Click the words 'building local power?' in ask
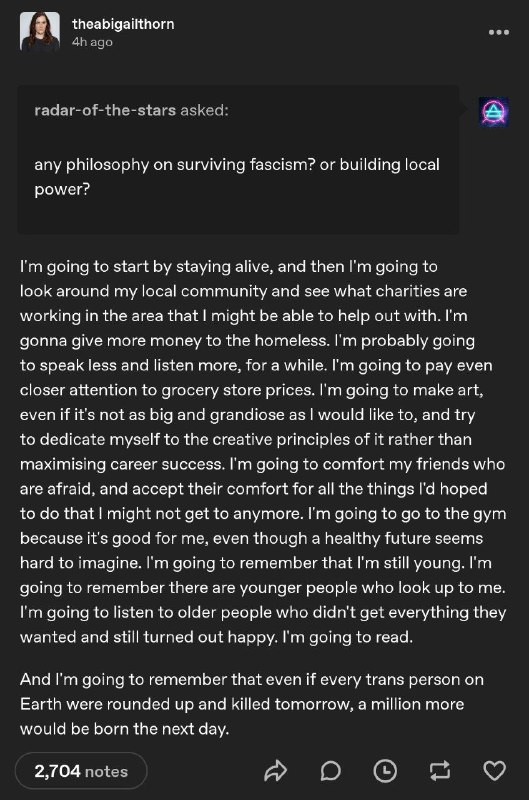The height and width of the screenshot is (800, 529). pyautogui.click(x=237, y=177)
